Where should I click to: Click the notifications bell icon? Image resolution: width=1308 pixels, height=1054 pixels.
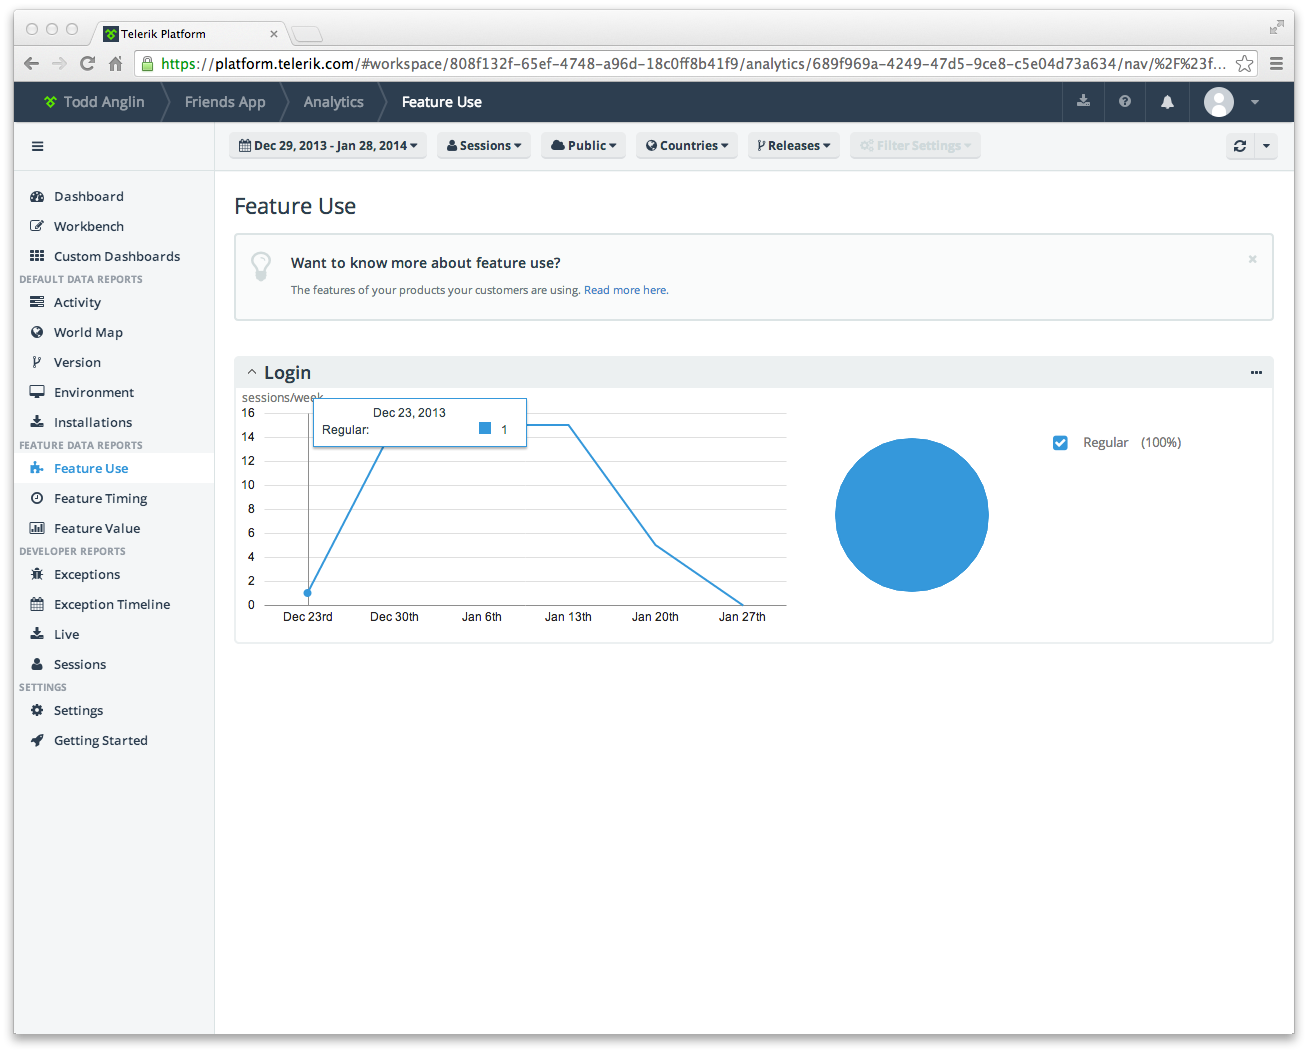pyautogui.click(x=1167, y=101)
